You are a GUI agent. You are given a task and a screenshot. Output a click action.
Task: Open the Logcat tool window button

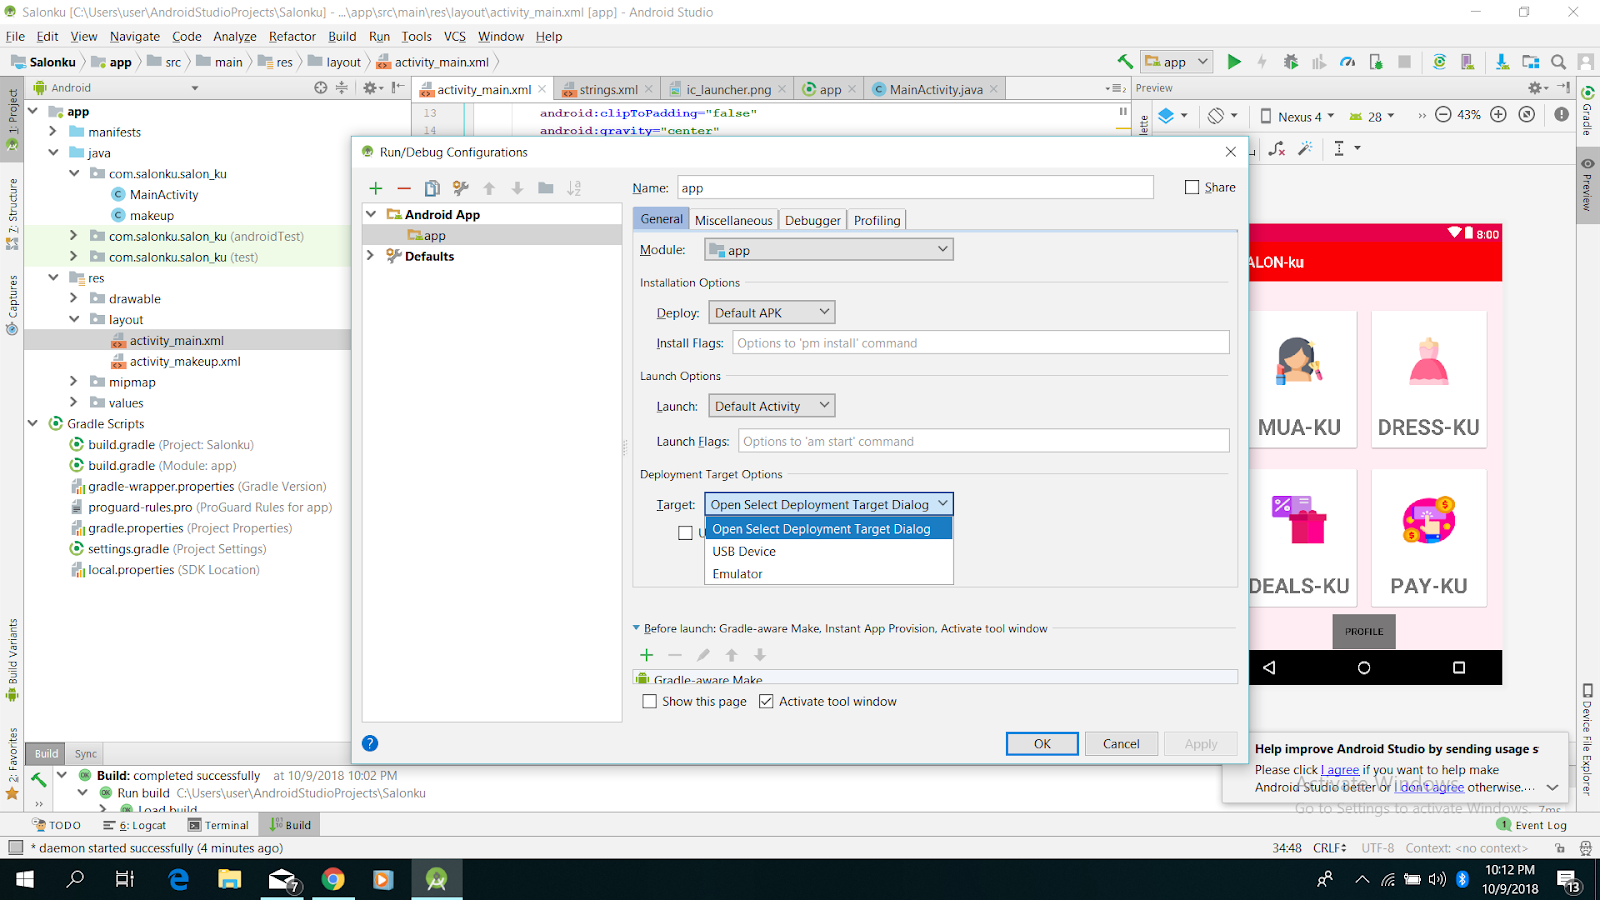(x=135, y=825)
